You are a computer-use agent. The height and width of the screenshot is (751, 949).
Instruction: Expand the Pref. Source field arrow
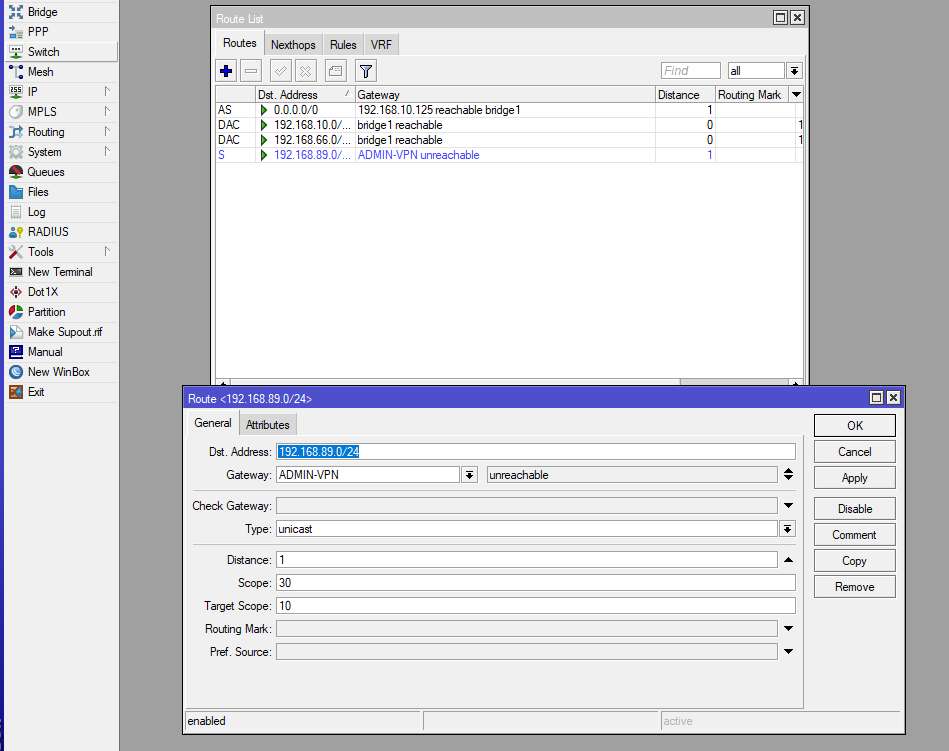pos(788,652)
